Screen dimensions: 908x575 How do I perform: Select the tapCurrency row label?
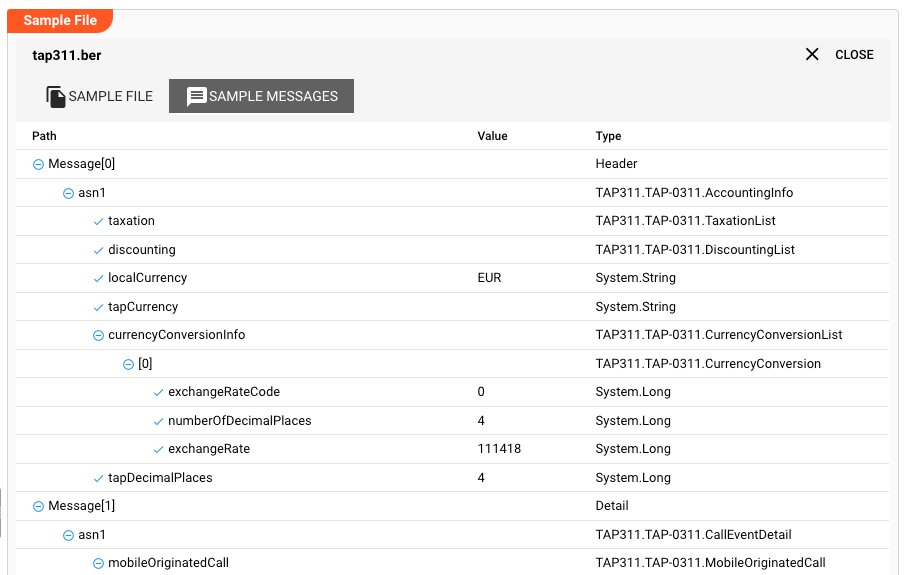coord(143,307)
